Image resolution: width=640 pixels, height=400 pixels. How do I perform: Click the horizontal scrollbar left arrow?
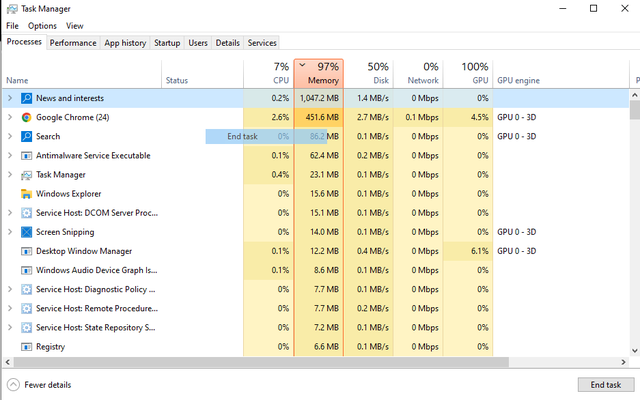[7, 362]
